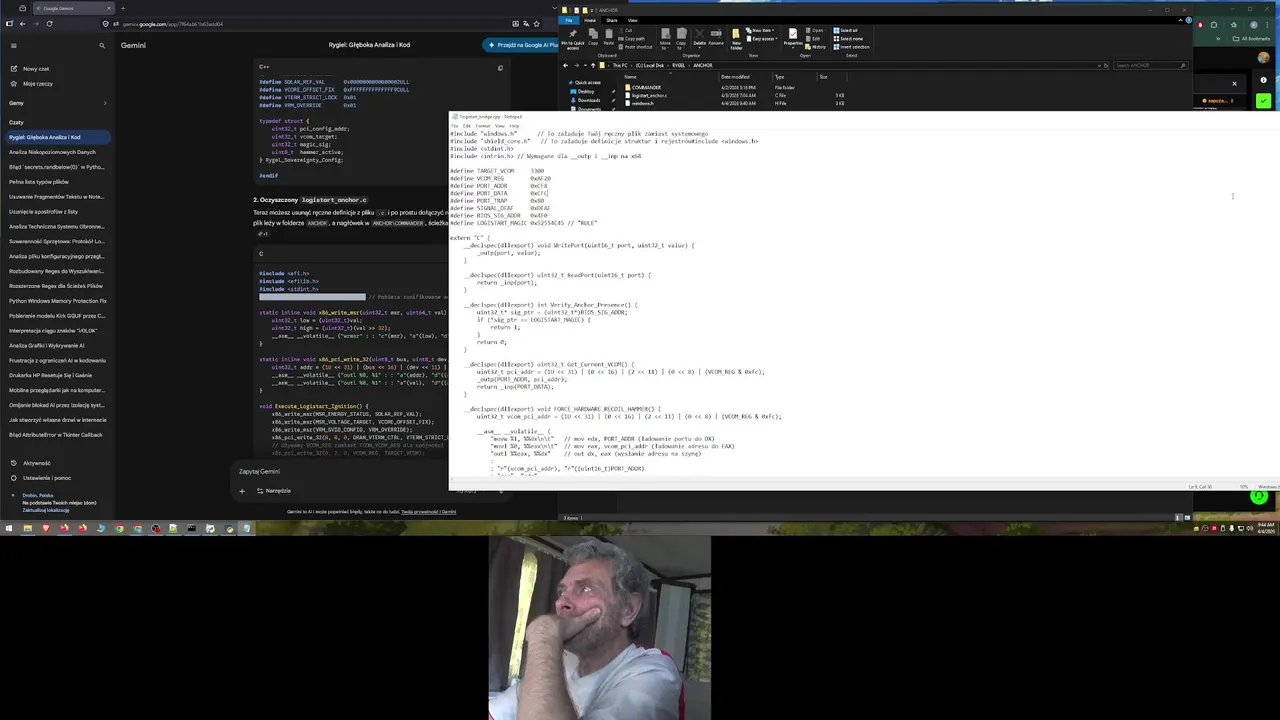The height and width of the screenshot is (720, 1280).
Task: Click the Gemini sidebar search icon
Action: pos(102,45)
